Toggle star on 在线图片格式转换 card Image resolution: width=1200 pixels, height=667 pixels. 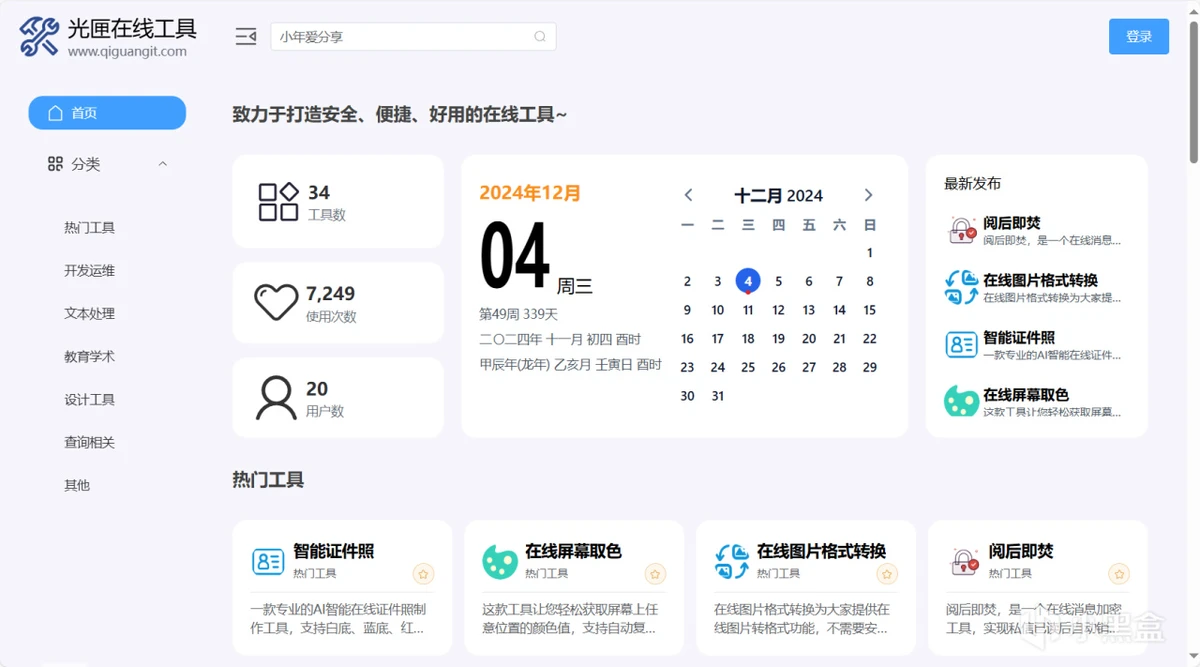[887, 574]
